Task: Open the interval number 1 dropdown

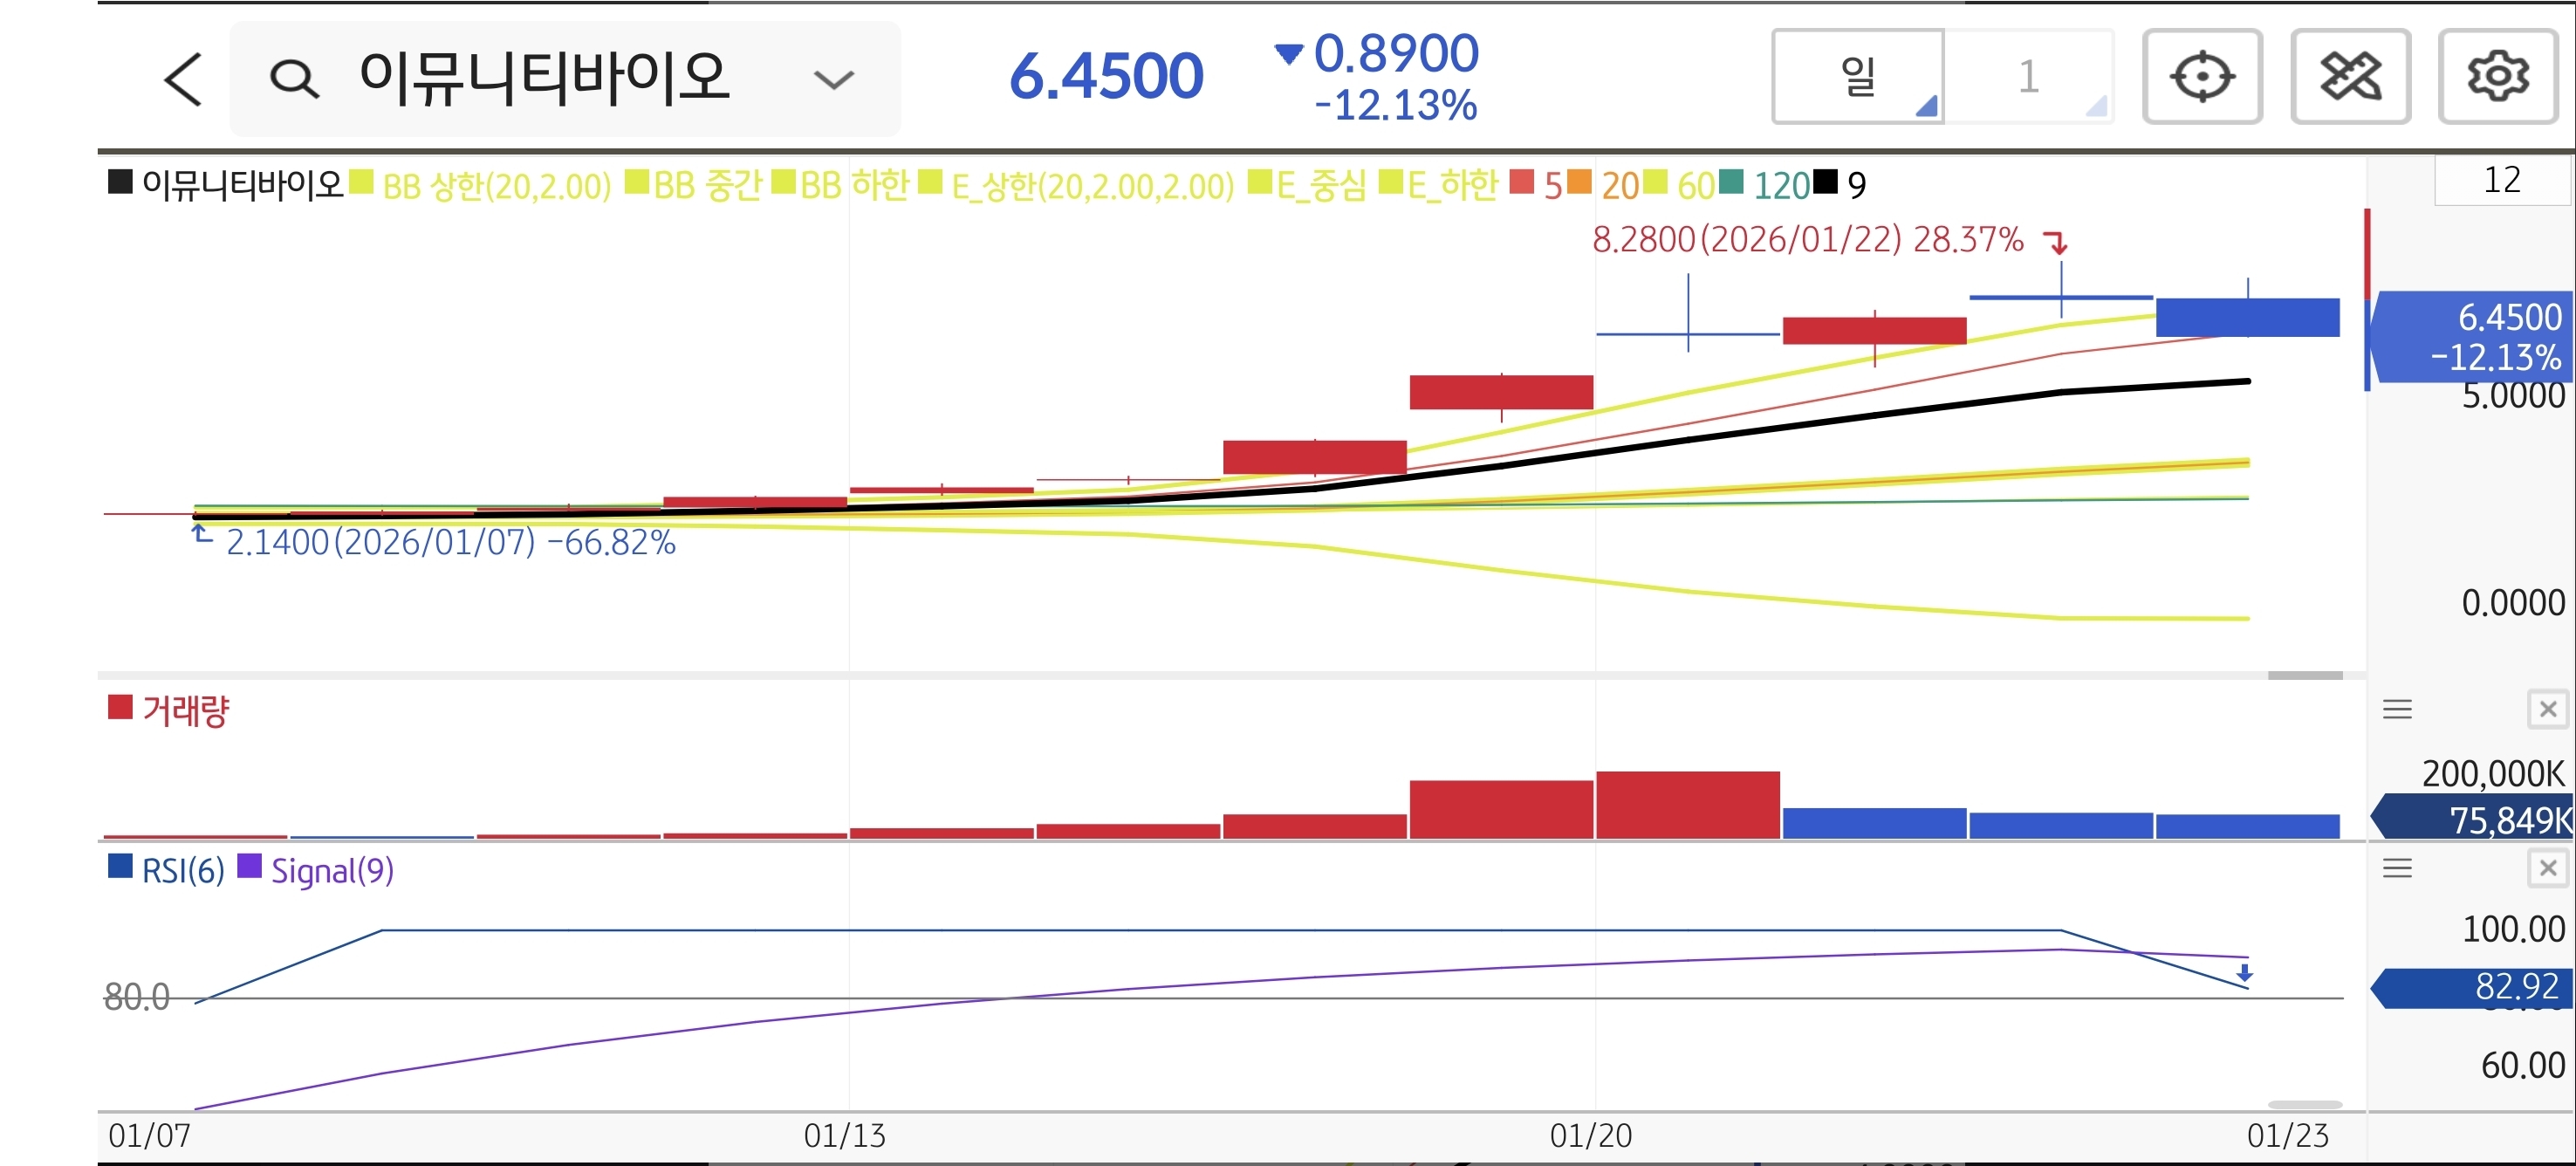Action: click(x=2028, y=77)
